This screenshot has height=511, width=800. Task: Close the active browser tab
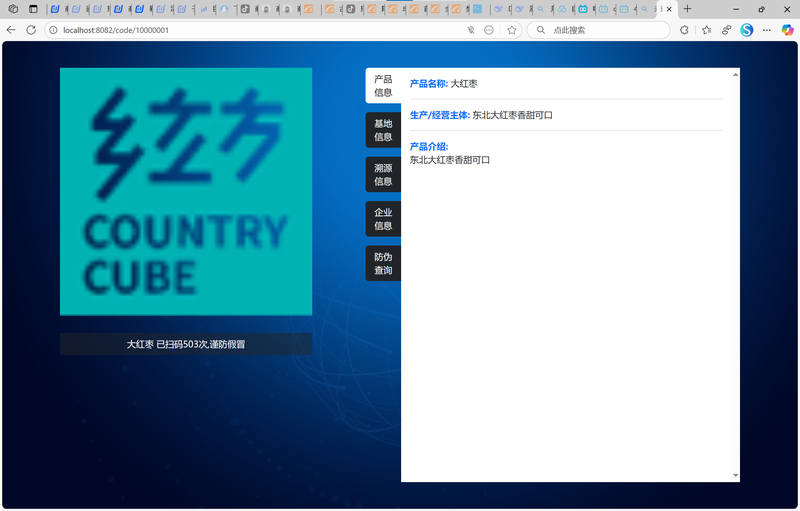(669, 9)
